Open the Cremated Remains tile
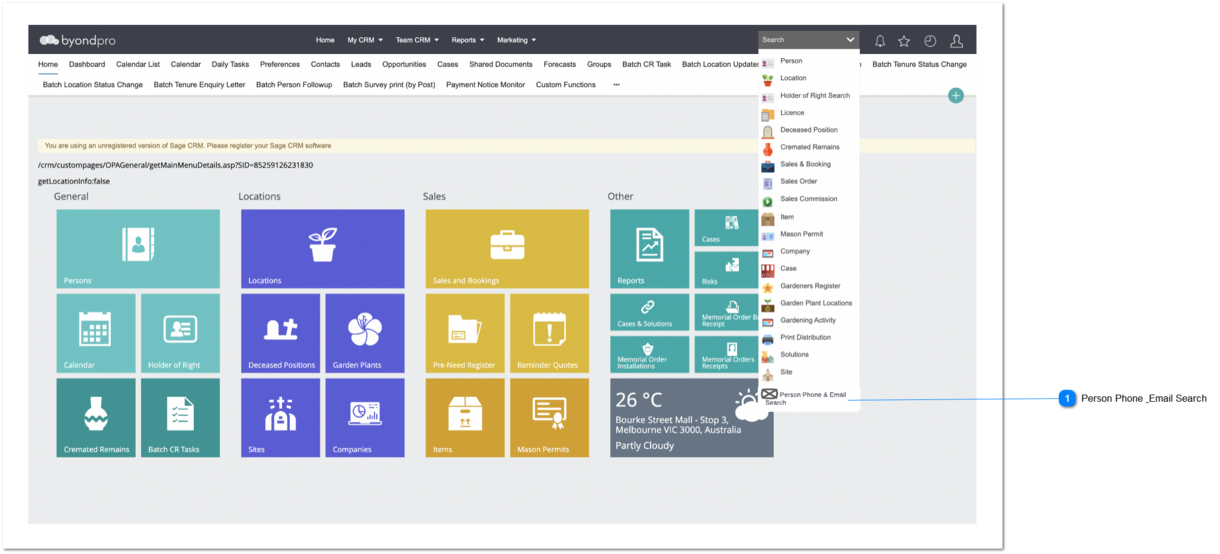 point(96,418)
